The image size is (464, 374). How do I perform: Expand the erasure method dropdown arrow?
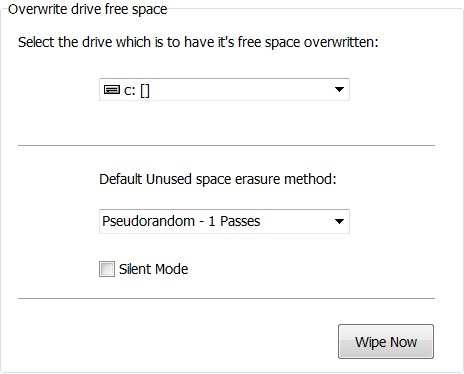[x=339, y=221]
